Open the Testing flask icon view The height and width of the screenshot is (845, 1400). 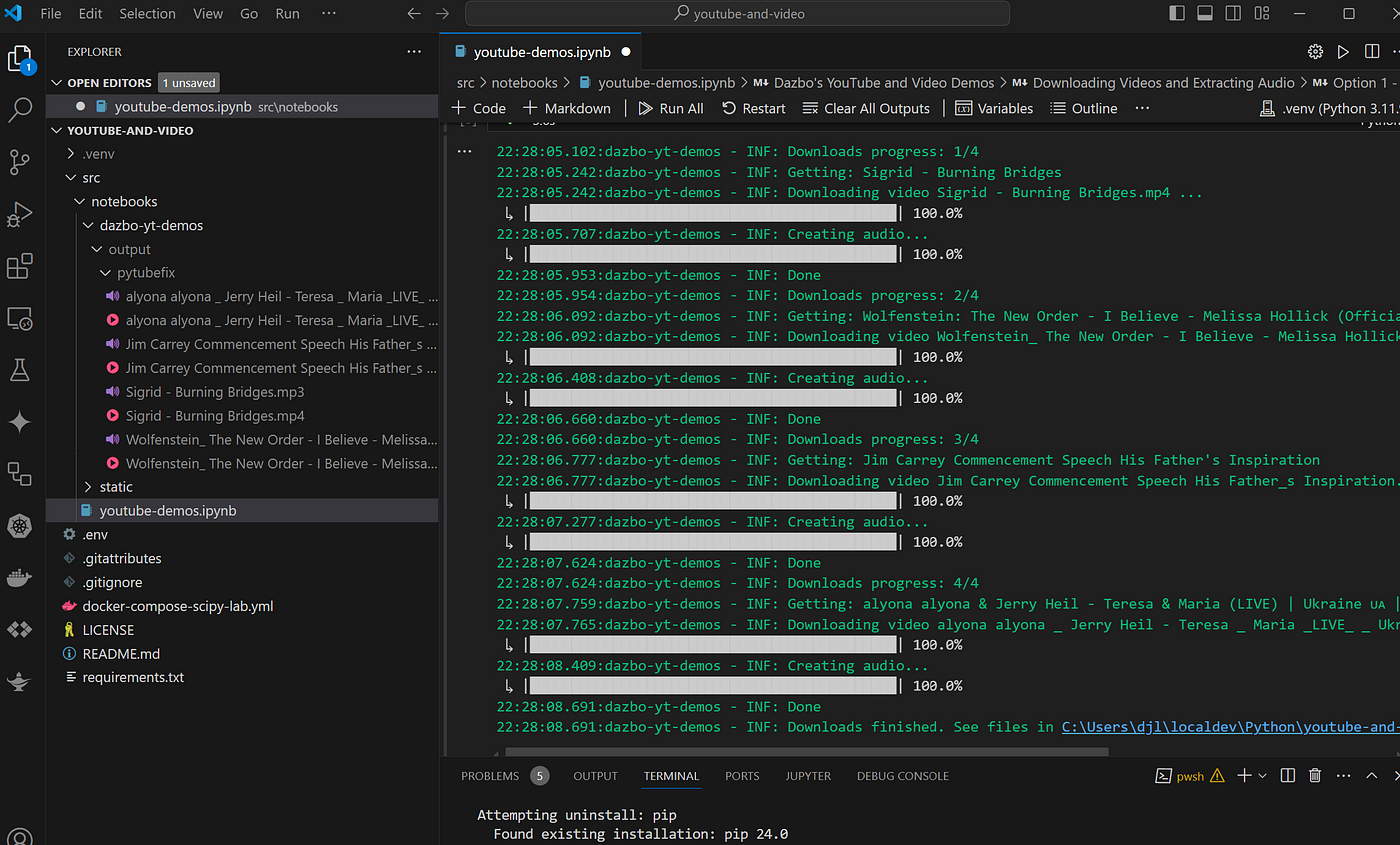click(20, 370)
